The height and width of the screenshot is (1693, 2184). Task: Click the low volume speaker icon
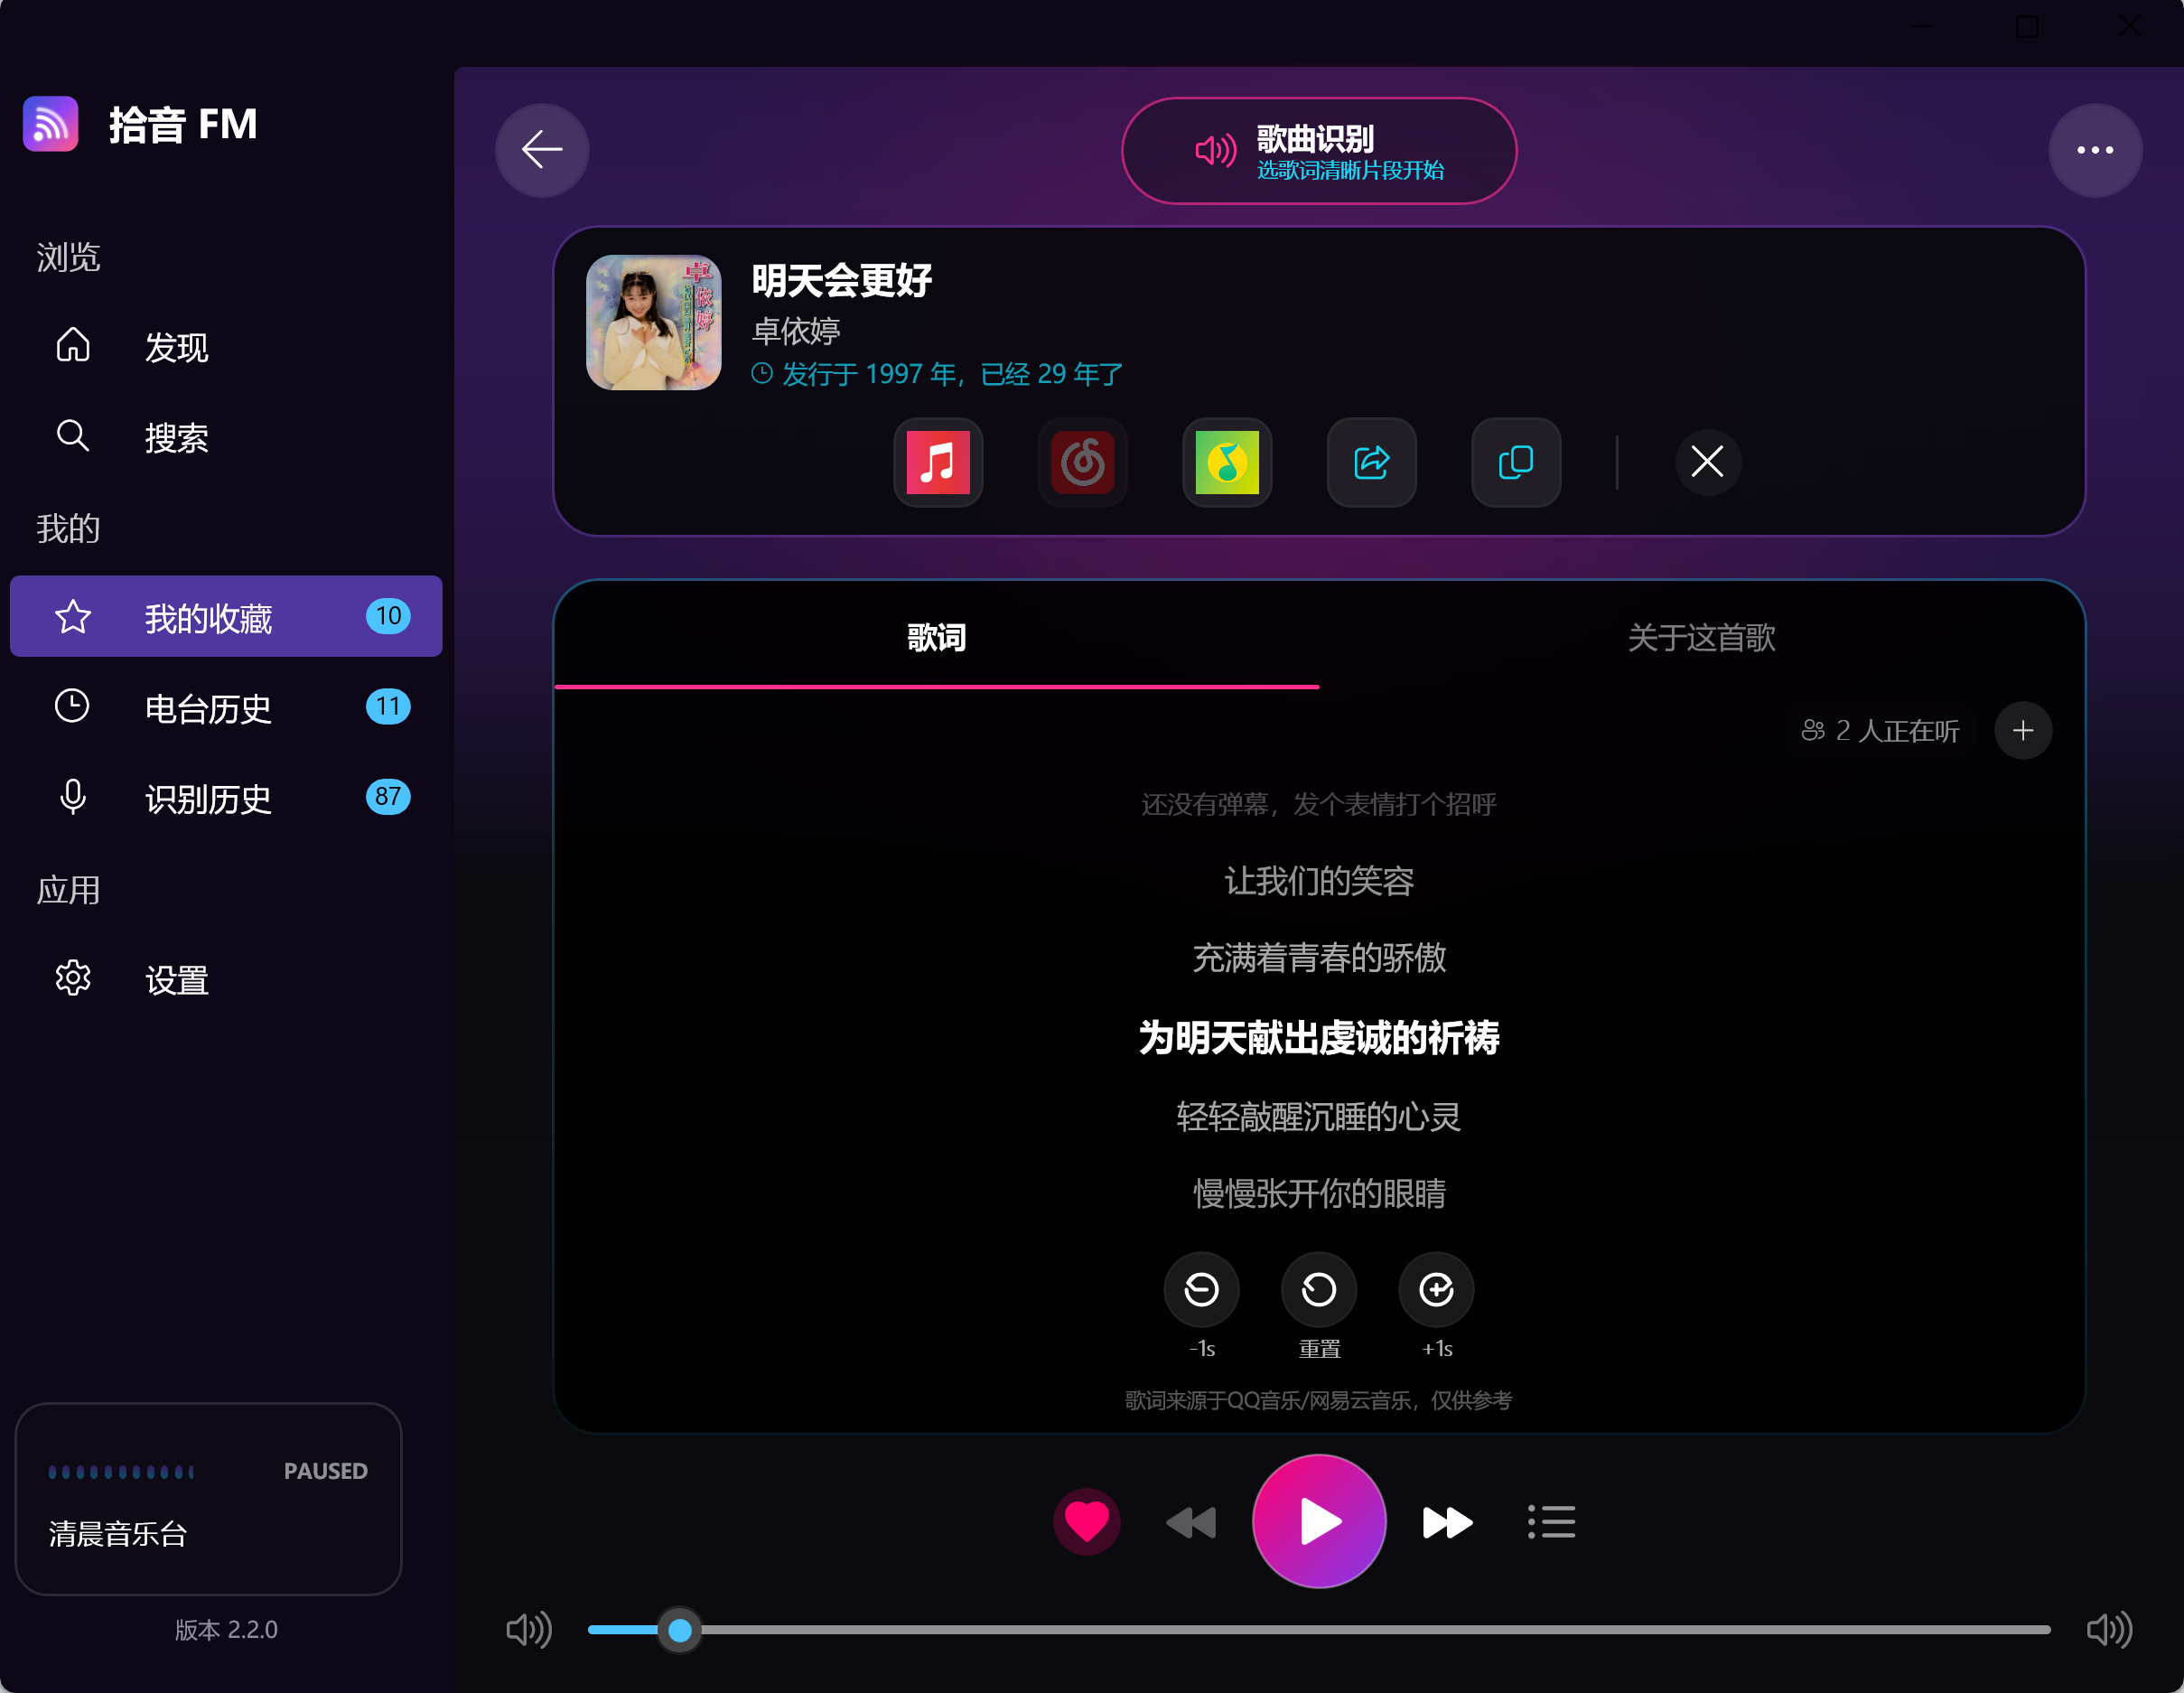point(529,1630)
